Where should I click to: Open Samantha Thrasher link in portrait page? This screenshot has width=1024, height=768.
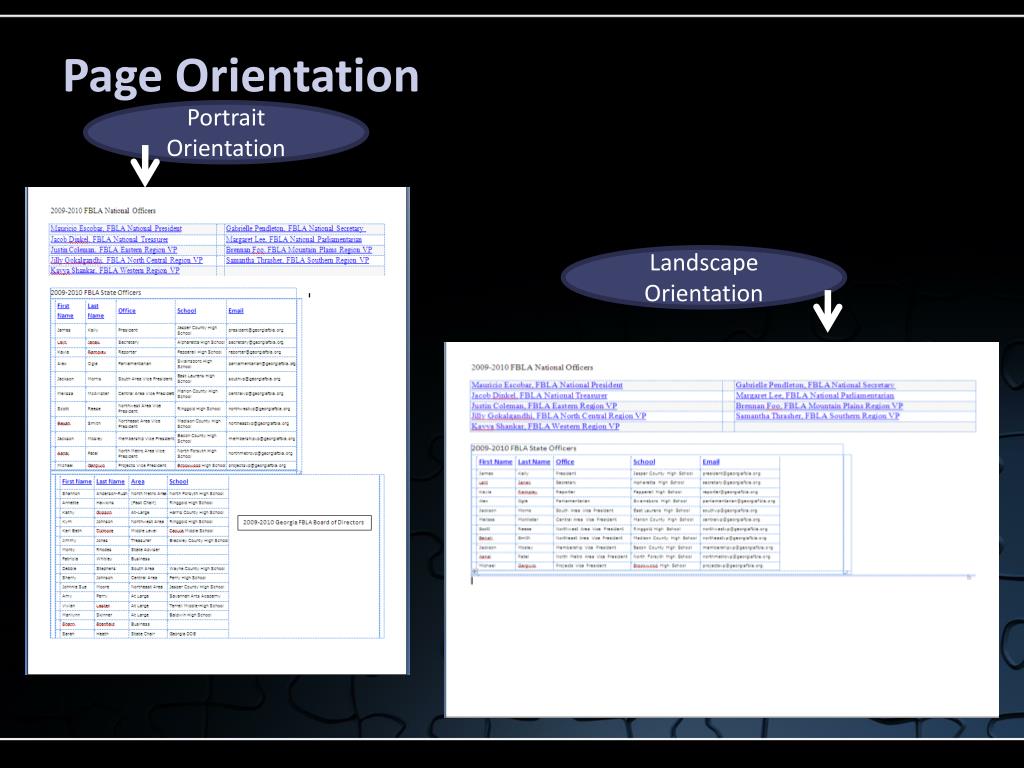pyautogui.click(x=297, y=260)
